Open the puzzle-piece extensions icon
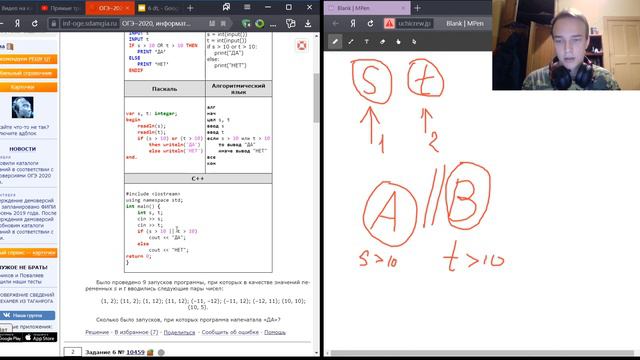Image resolution: width=640 pixels, height=360 pixels. (291, 24)
